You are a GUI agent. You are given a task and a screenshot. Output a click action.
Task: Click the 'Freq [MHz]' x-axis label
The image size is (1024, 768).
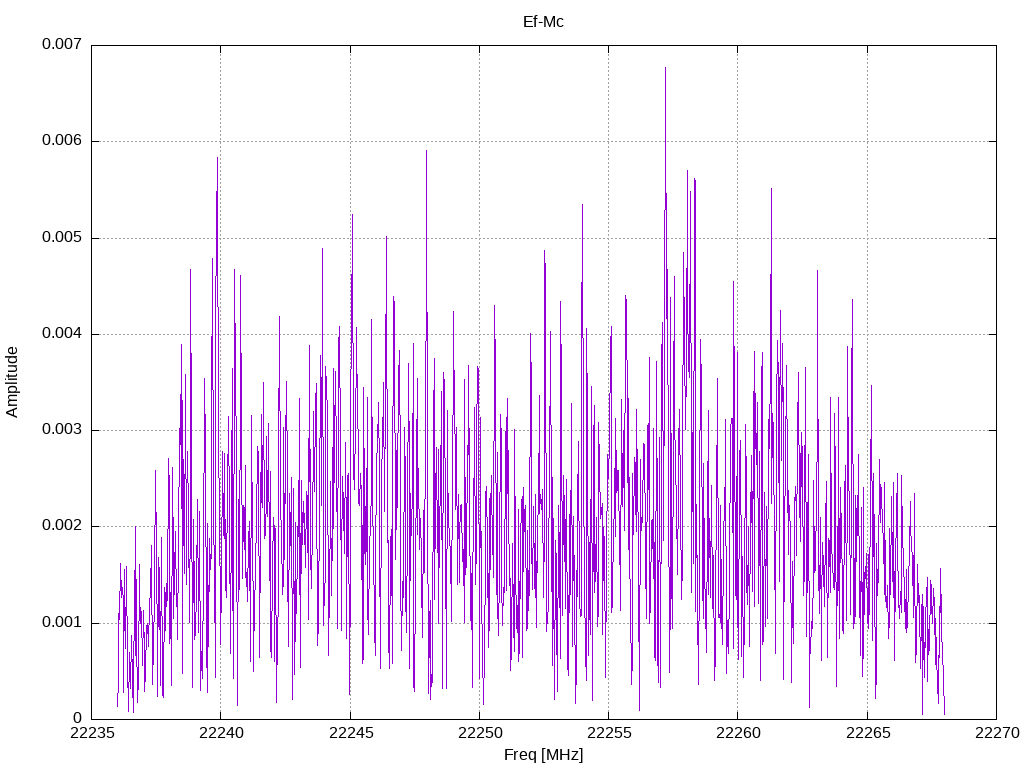pyautogui.click(x=543, y=755)
